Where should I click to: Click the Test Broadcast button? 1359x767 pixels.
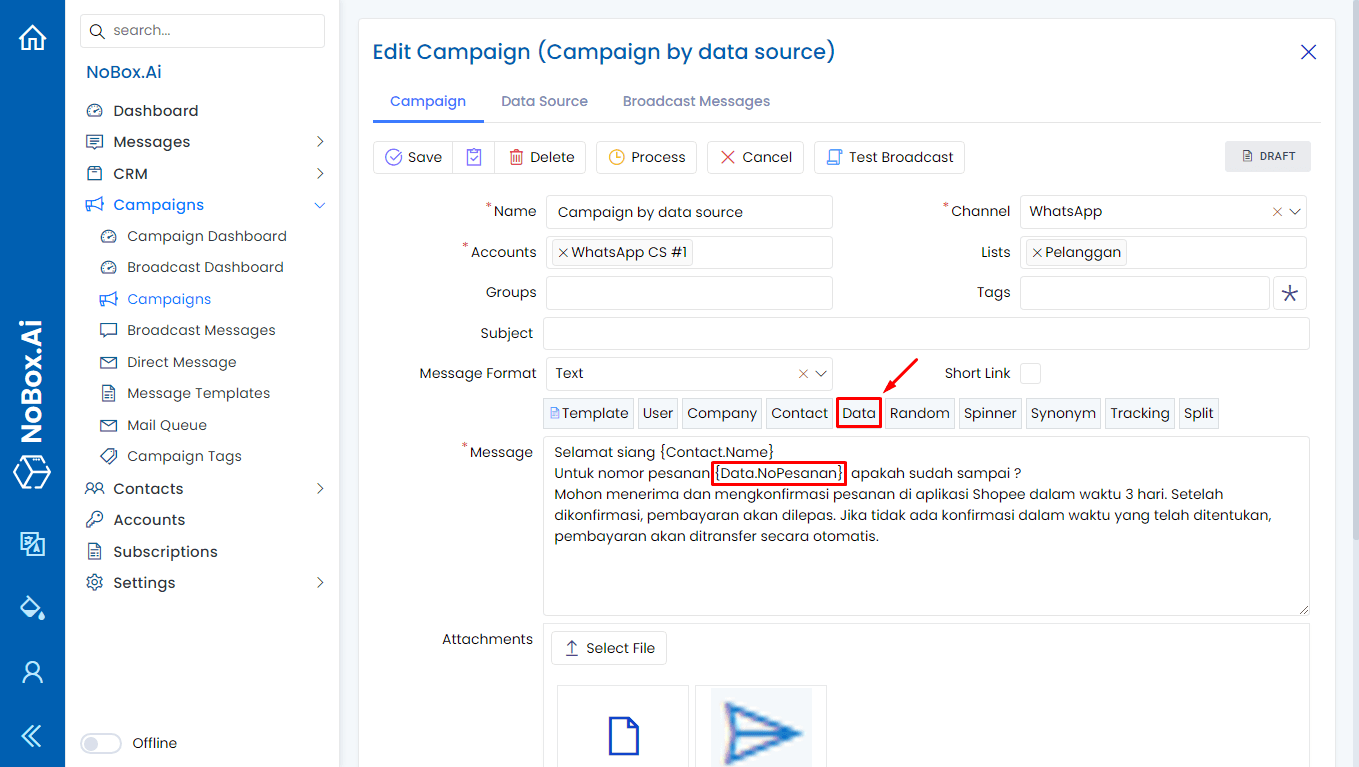pos(889,157)
